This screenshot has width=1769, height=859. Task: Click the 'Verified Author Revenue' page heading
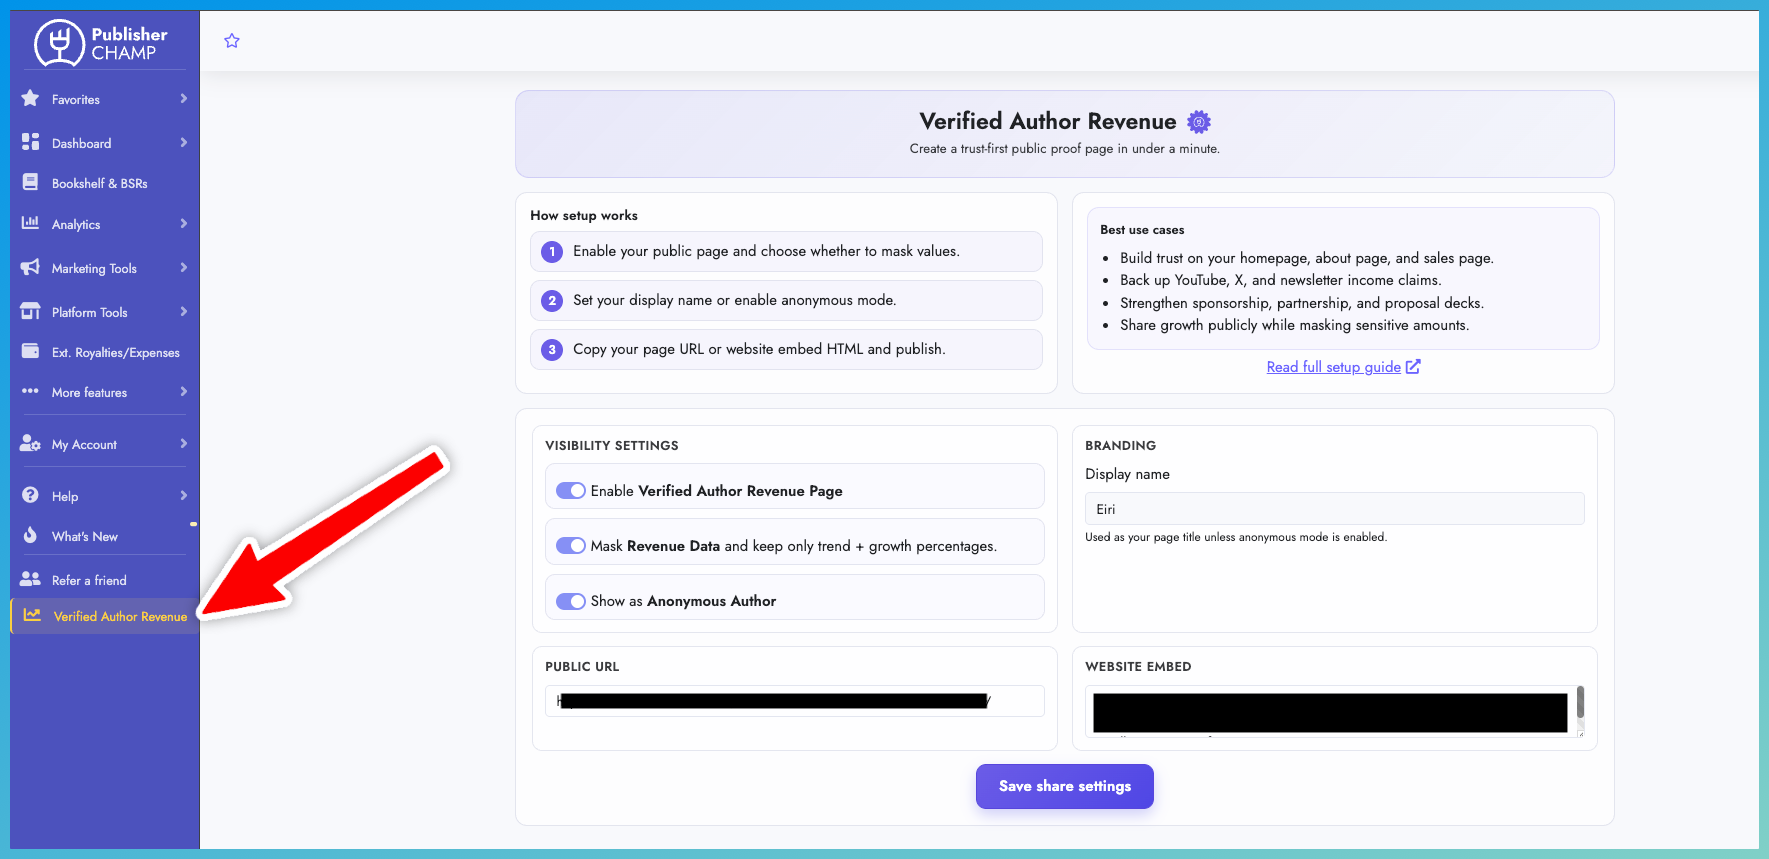[x=1048, y=121]
